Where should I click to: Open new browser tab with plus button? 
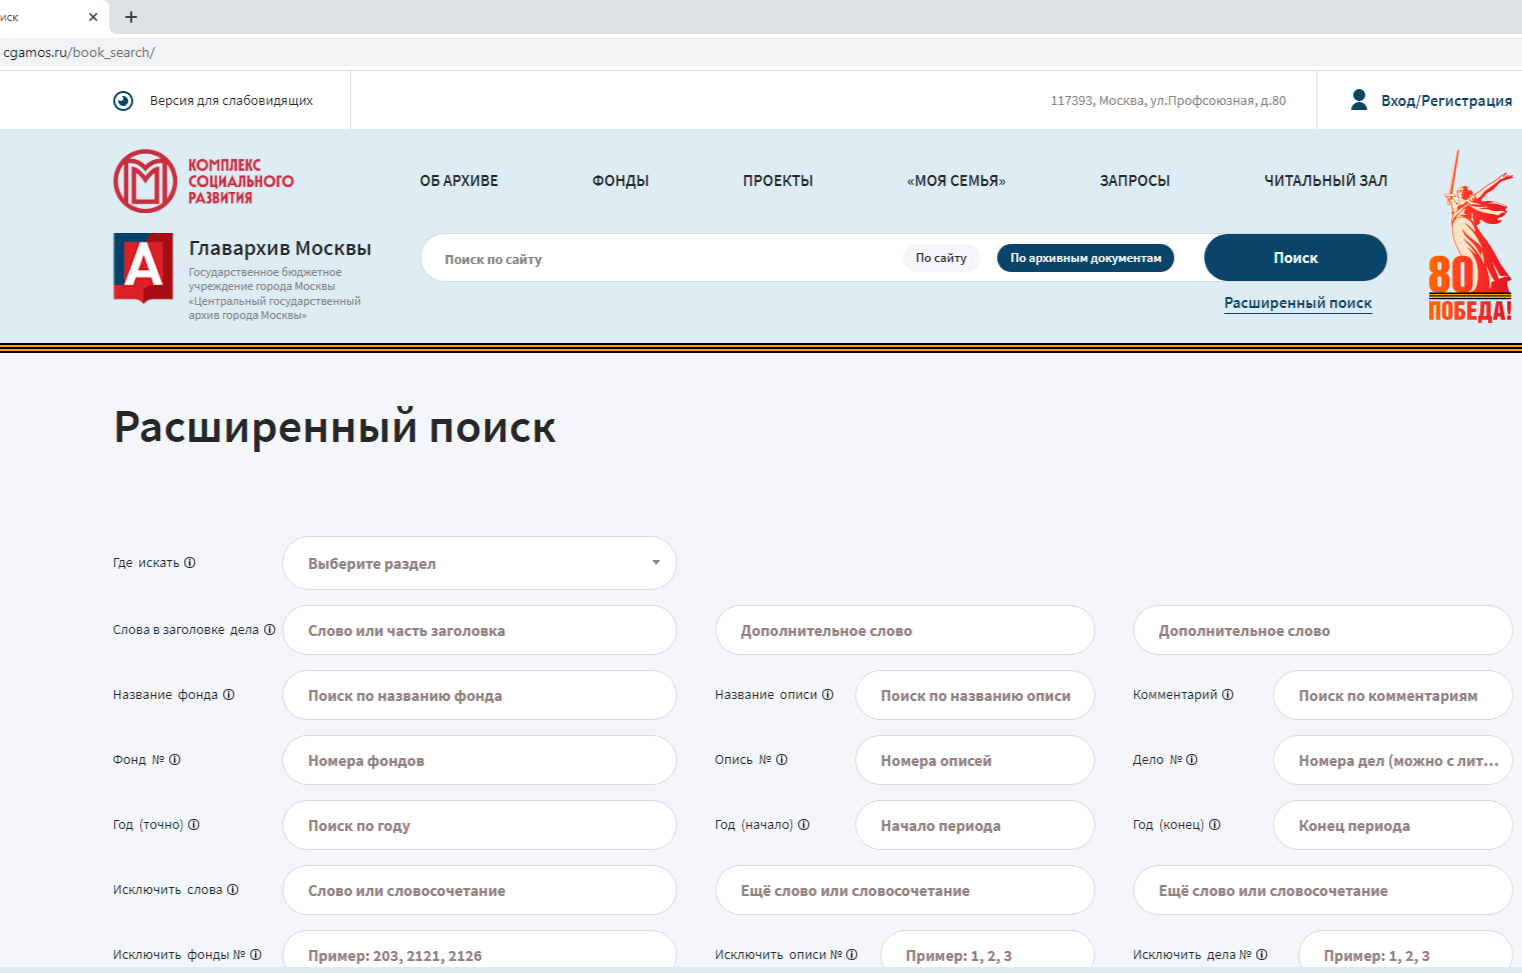click(131, 17)
